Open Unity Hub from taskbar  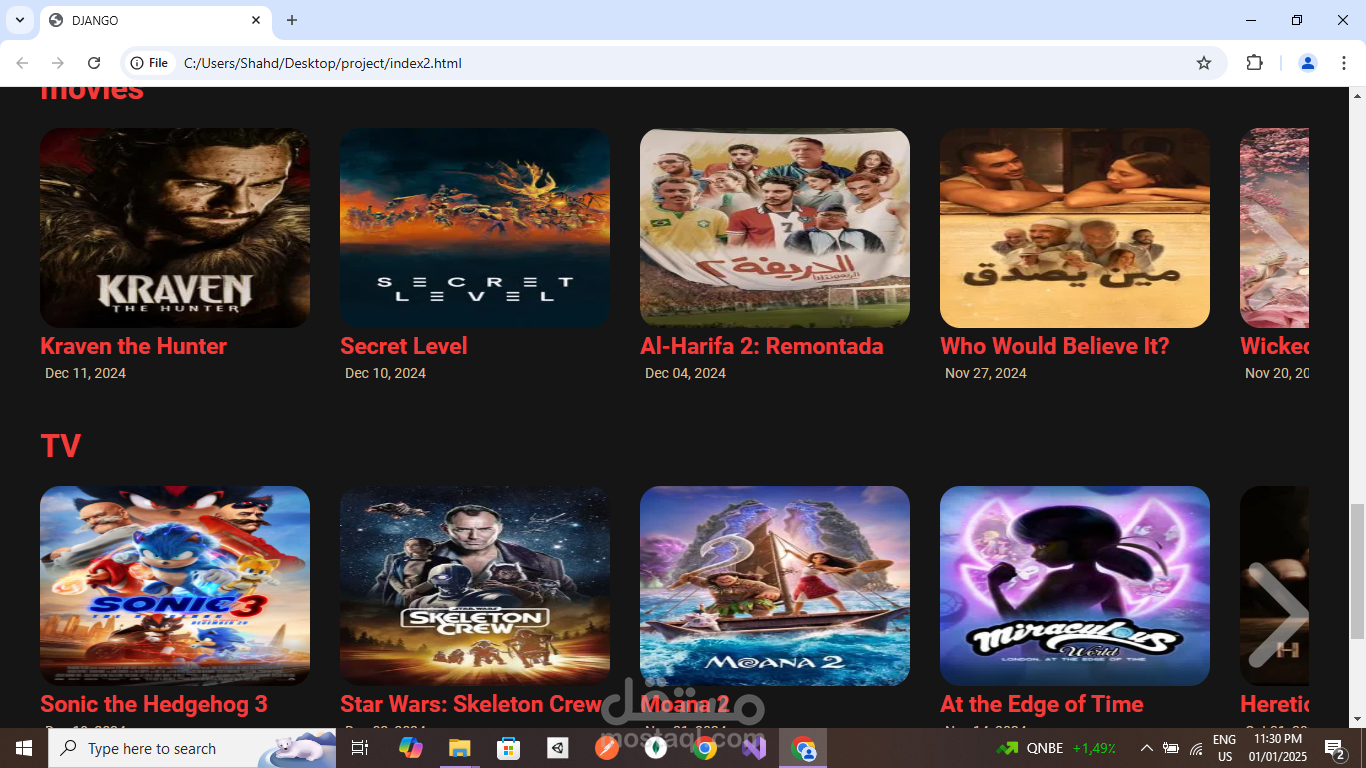557,748
